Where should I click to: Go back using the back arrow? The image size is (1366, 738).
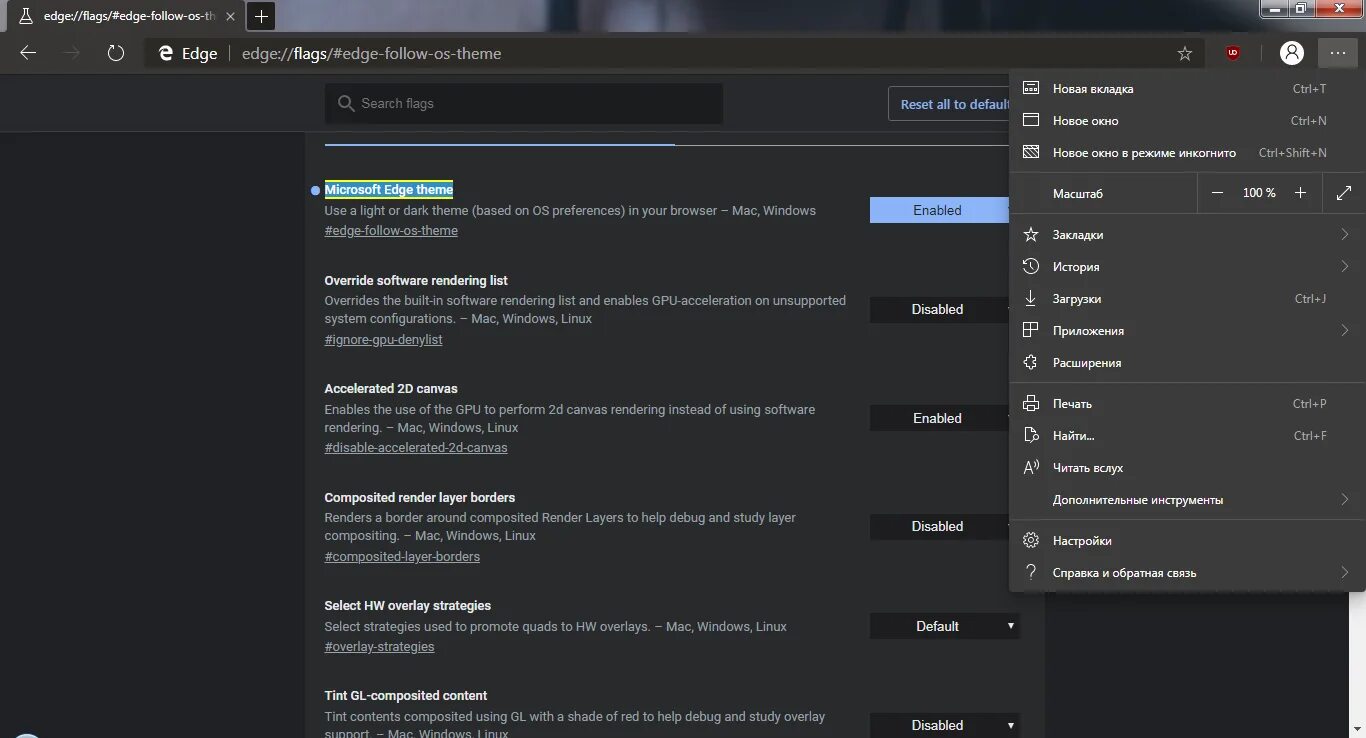(x=28, y=53)
